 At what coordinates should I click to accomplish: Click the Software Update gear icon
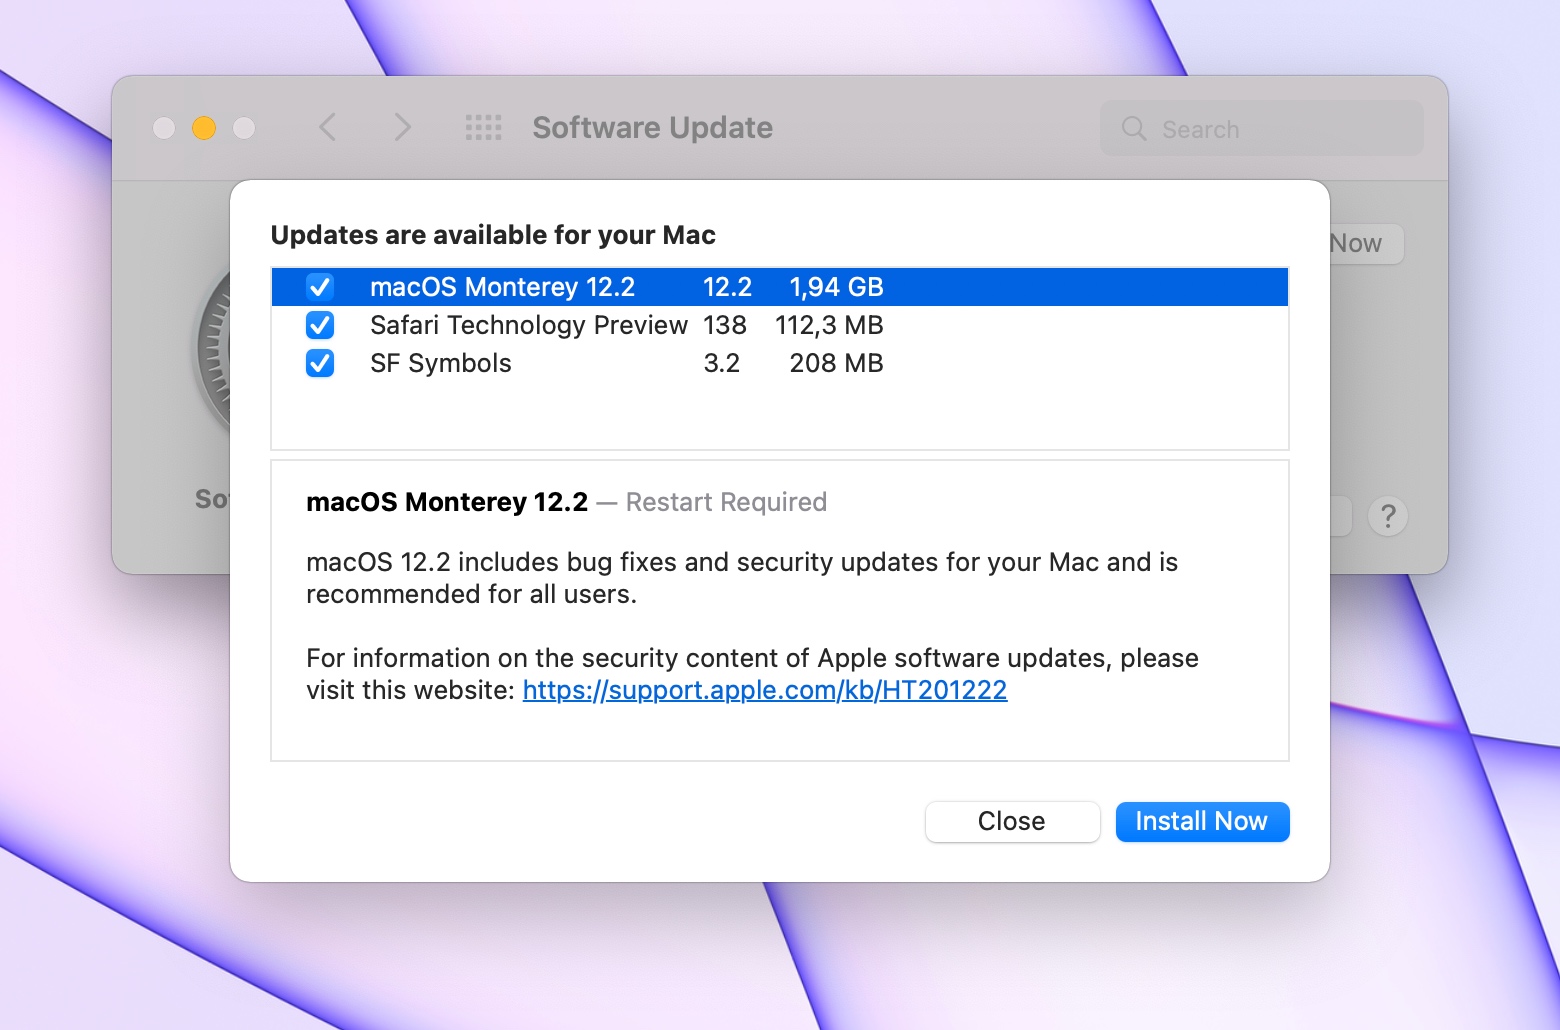213,350
